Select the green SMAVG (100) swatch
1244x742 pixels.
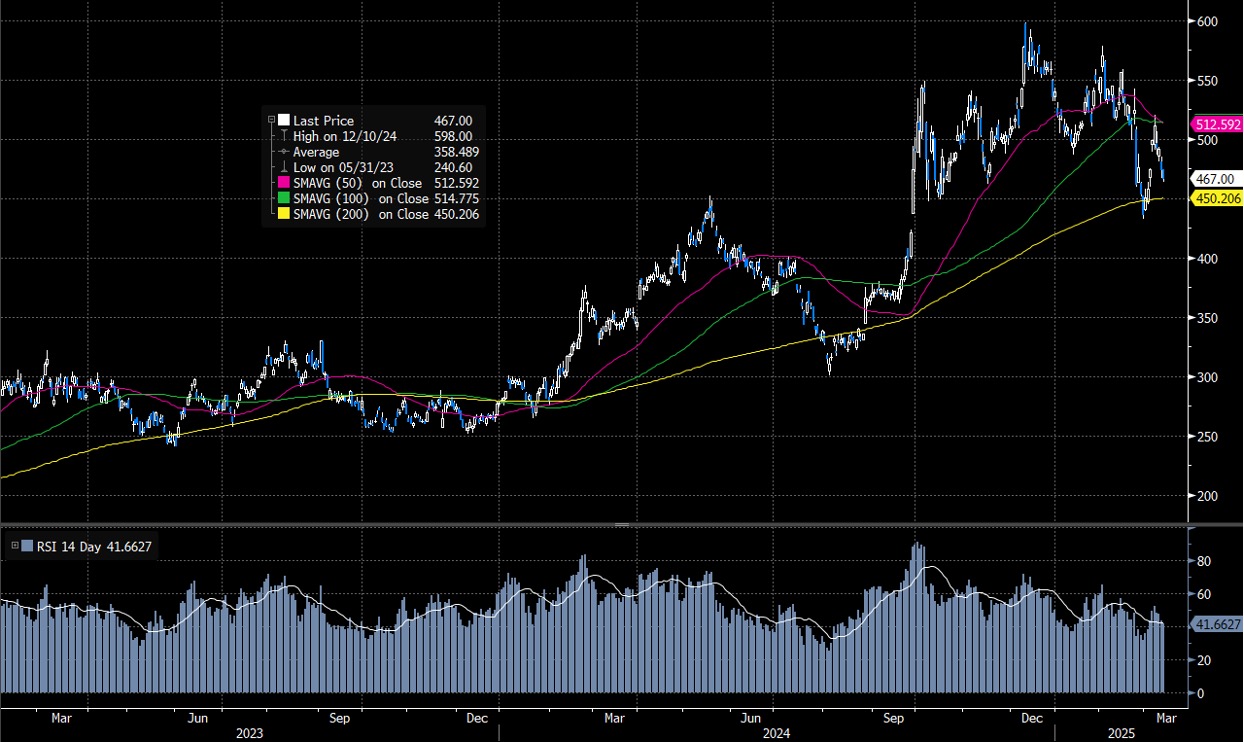coord(283,198)
